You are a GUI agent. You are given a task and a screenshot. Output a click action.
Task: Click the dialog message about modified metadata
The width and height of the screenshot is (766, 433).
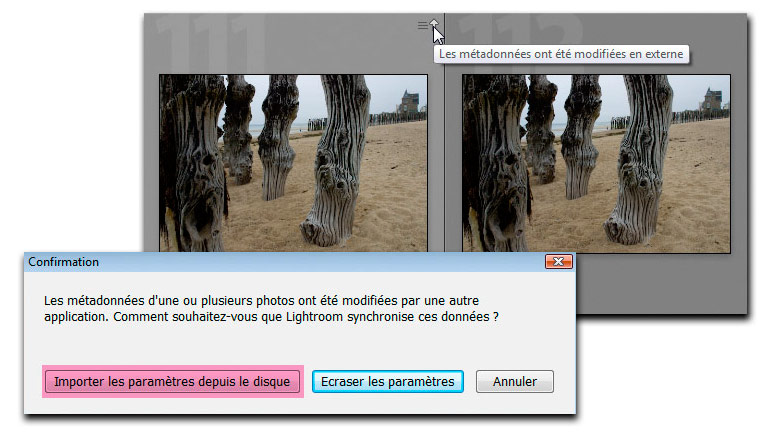click(x=271, y=308)
